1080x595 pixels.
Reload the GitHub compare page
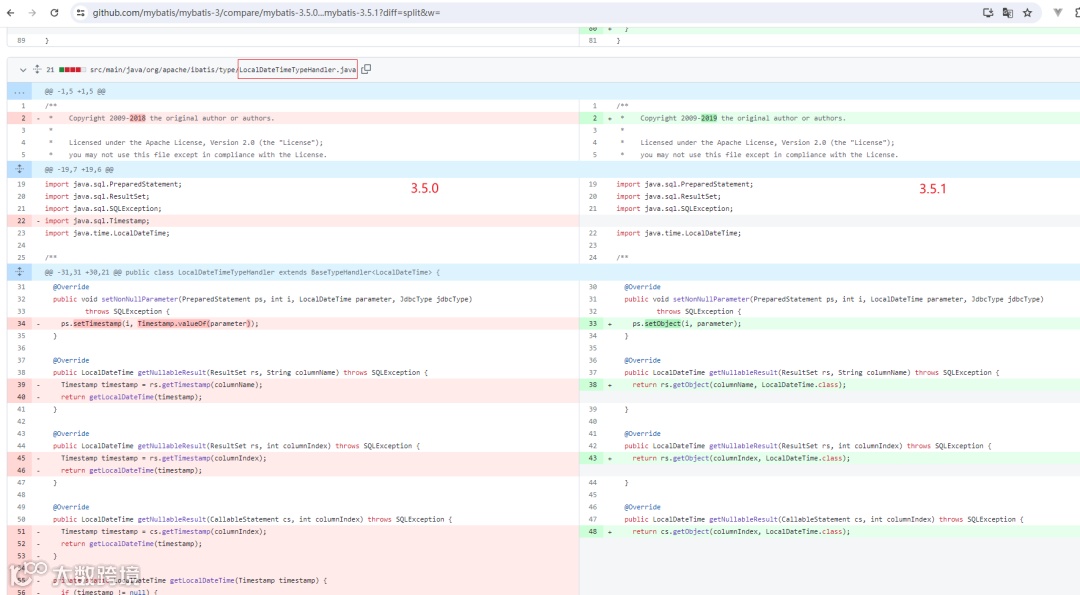coord(54,12)
